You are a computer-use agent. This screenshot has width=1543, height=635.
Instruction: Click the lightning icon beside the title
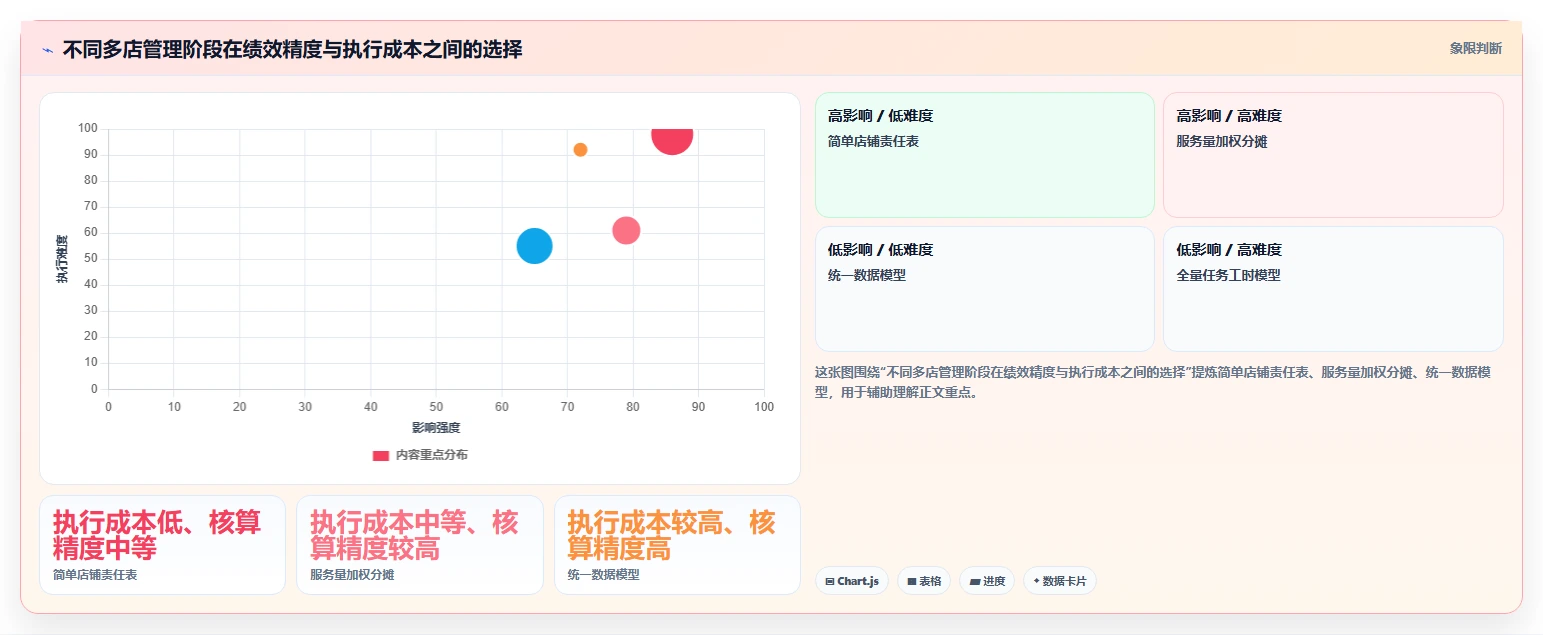pos(47,50)
